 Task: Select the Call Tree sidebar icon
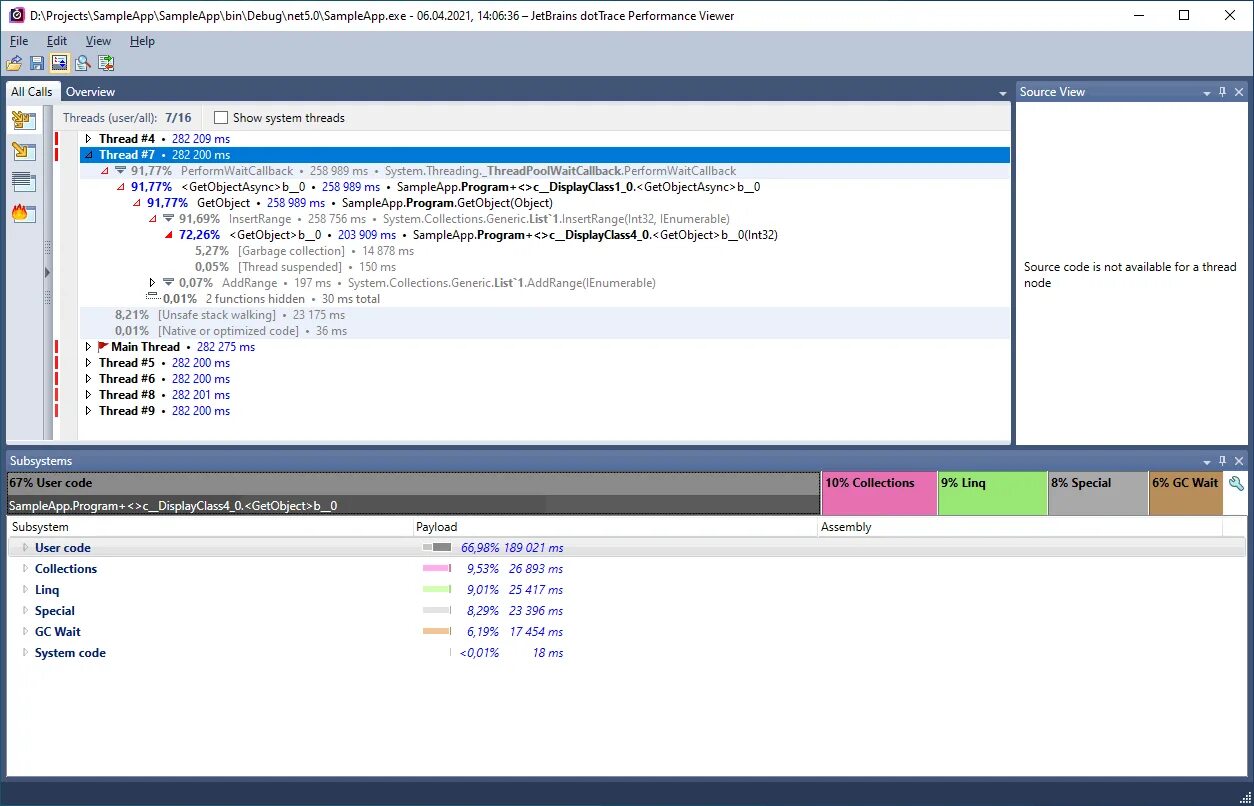[23, 152]
